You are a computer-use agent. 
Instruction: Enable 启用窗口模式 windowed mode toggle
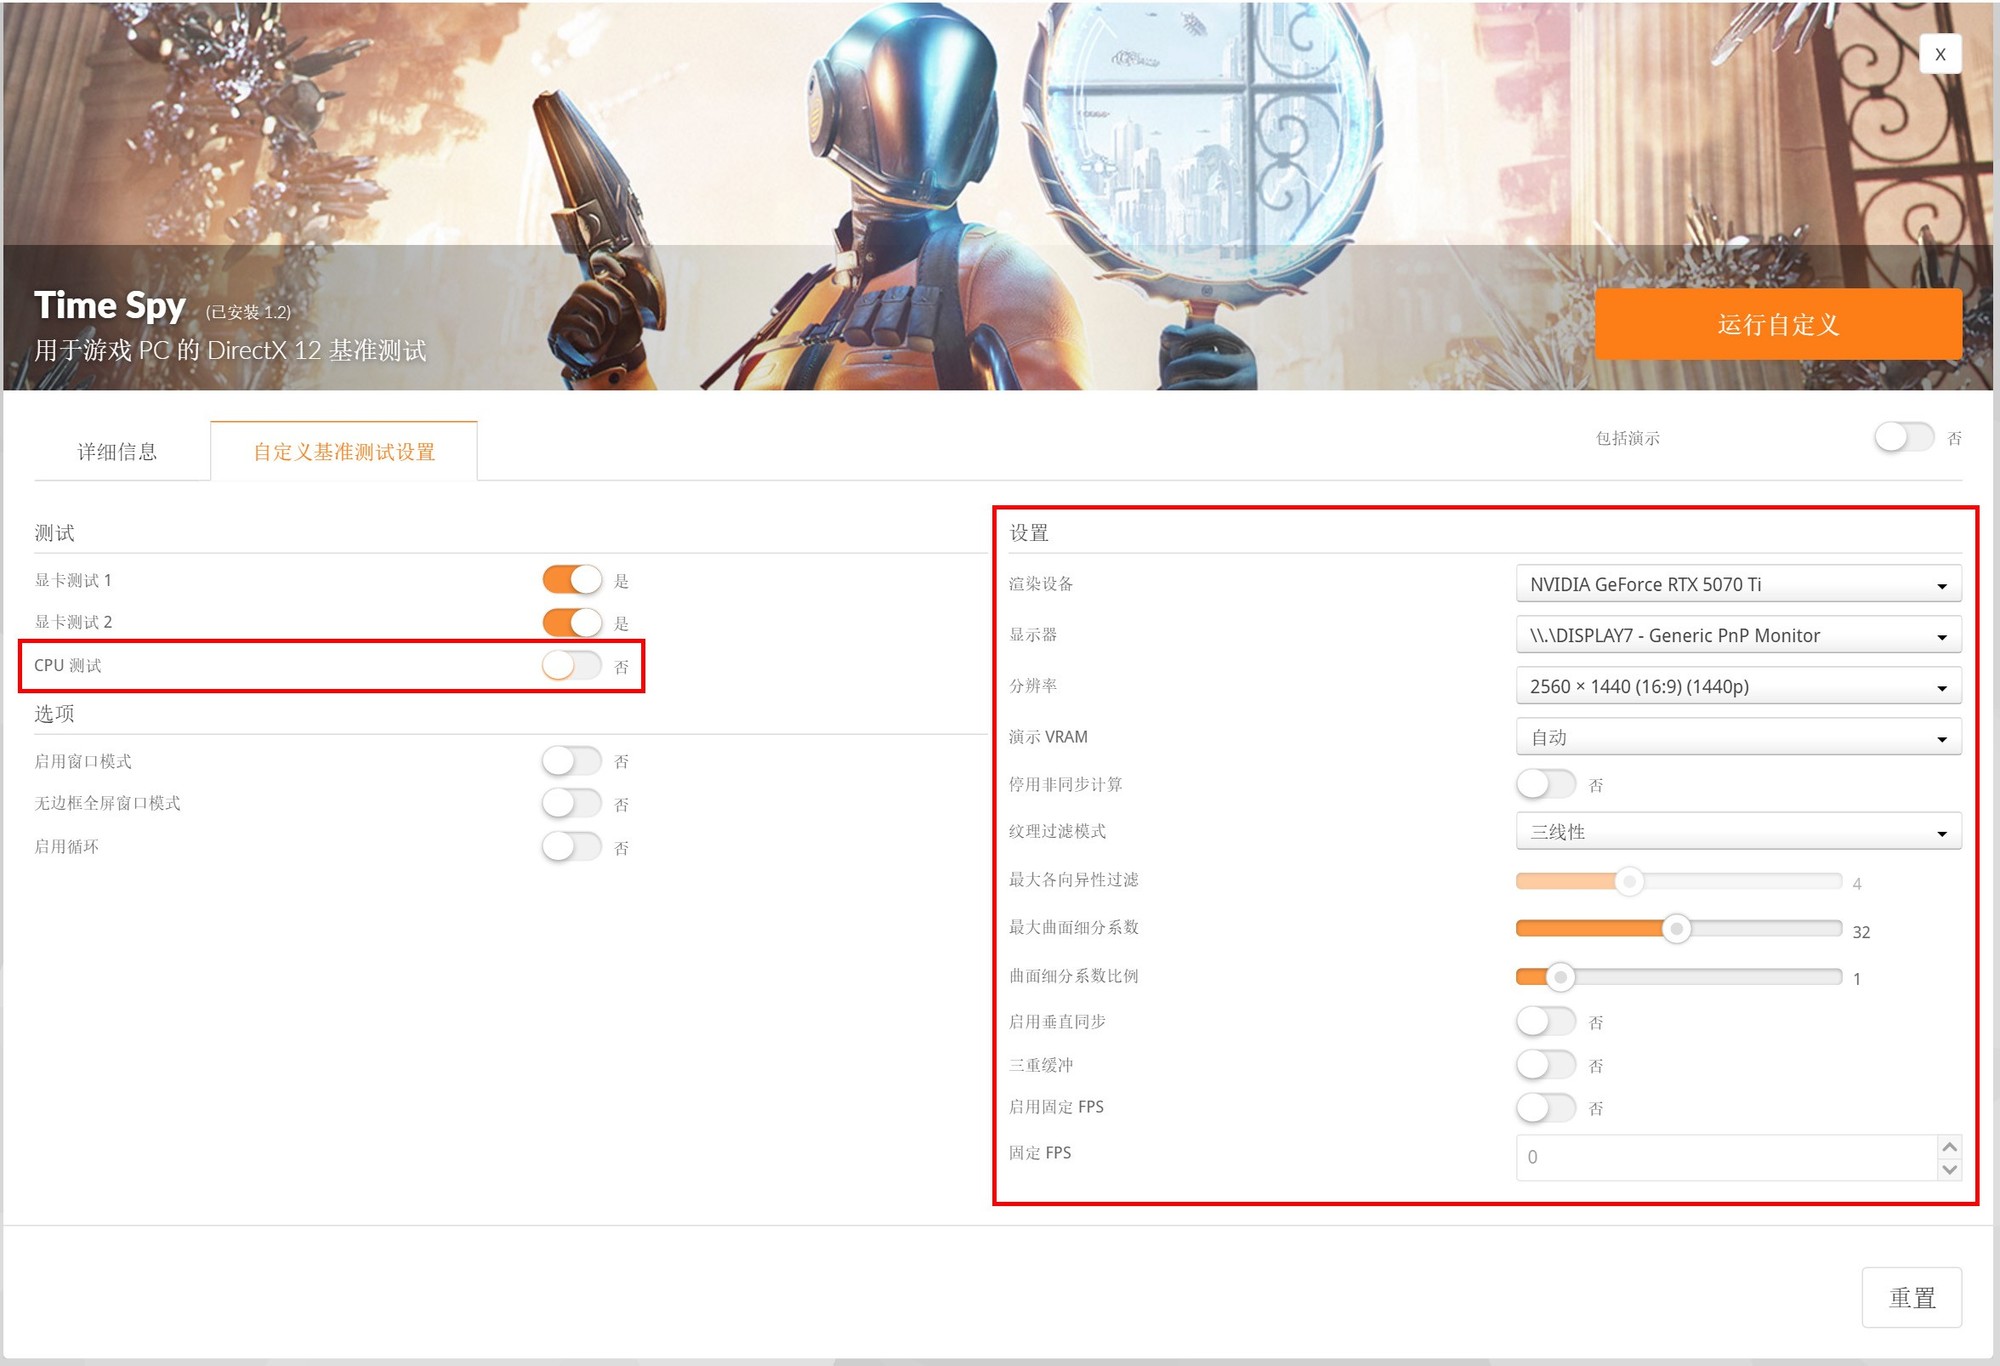click(572, 761)
